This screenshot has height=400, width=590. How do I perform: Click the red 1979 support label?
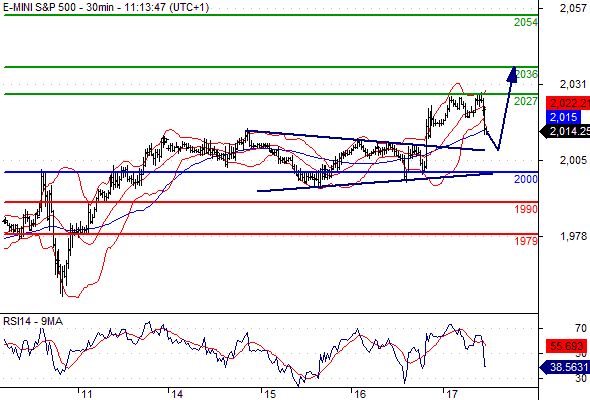click(x=526, y=240)
